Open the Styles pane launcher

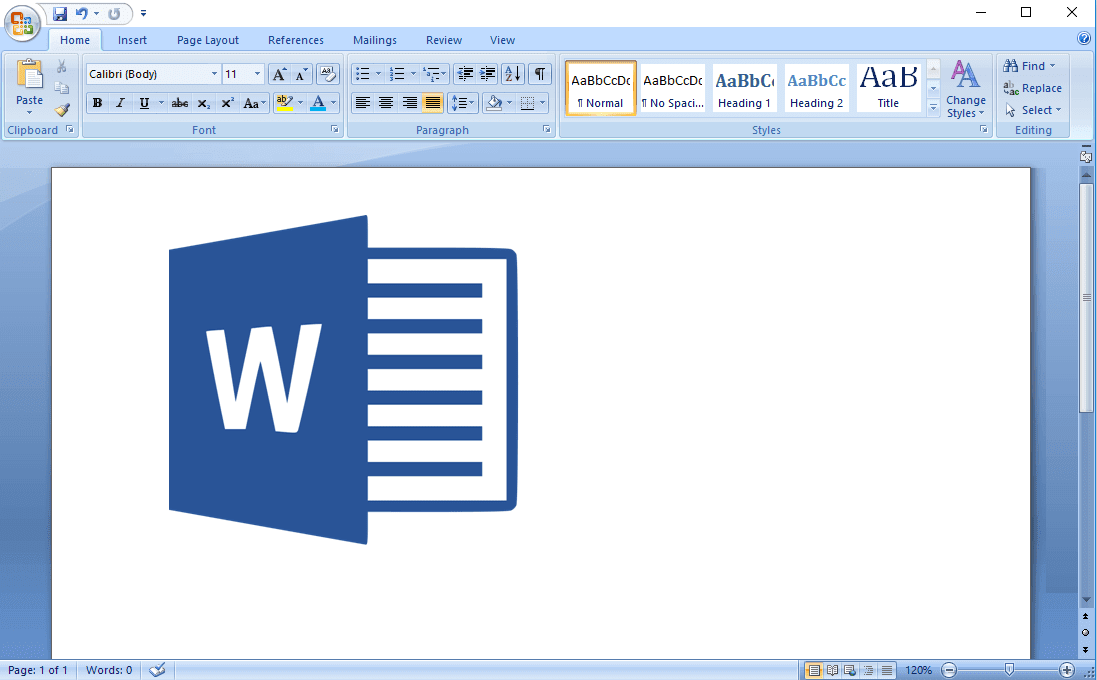(984, 129)
